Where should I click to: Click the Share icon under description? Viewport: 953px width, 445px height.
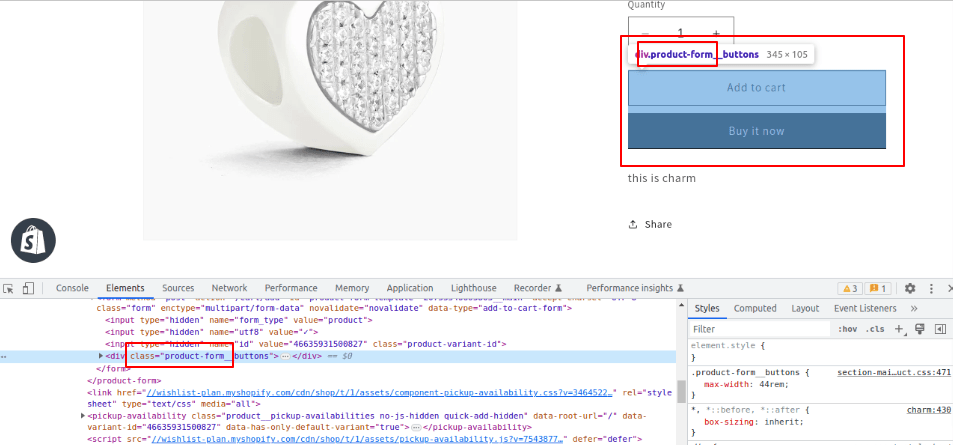click(x=633, y=225)
